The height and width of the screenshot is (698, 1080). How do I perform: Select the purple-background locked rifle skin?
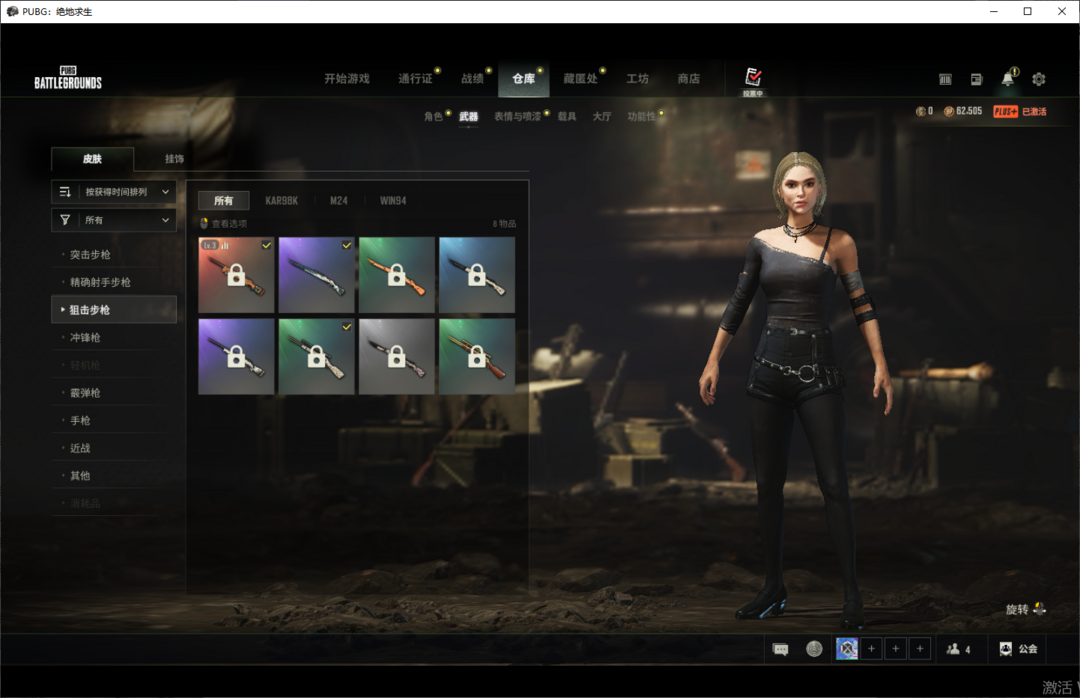pos(236,356)
